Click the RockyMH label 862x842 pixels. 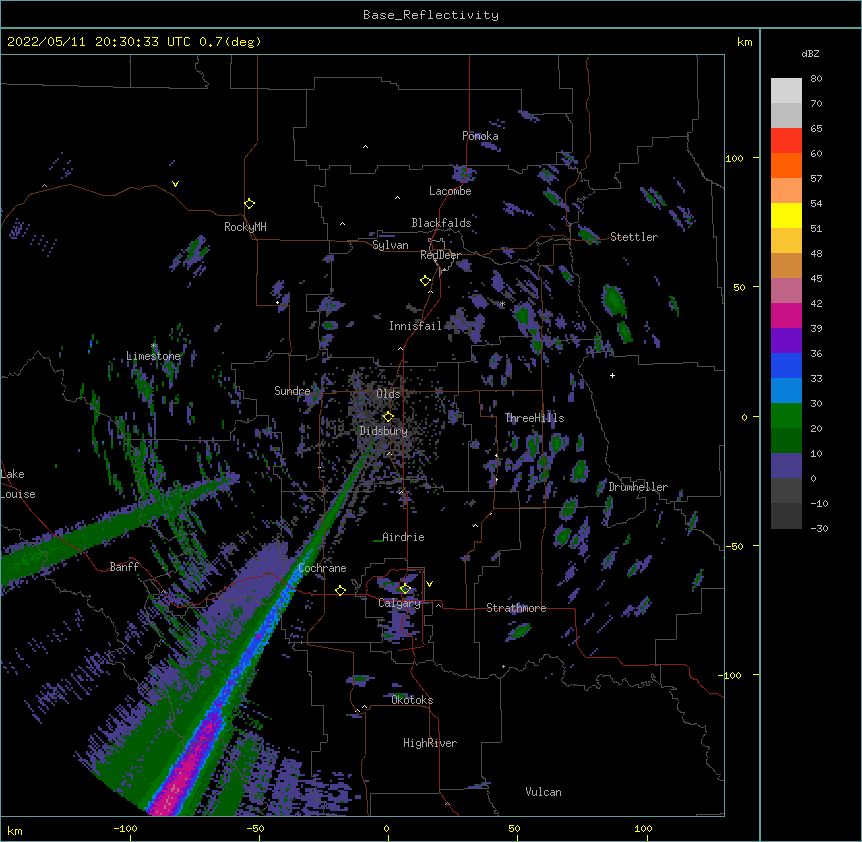[245, 226]
